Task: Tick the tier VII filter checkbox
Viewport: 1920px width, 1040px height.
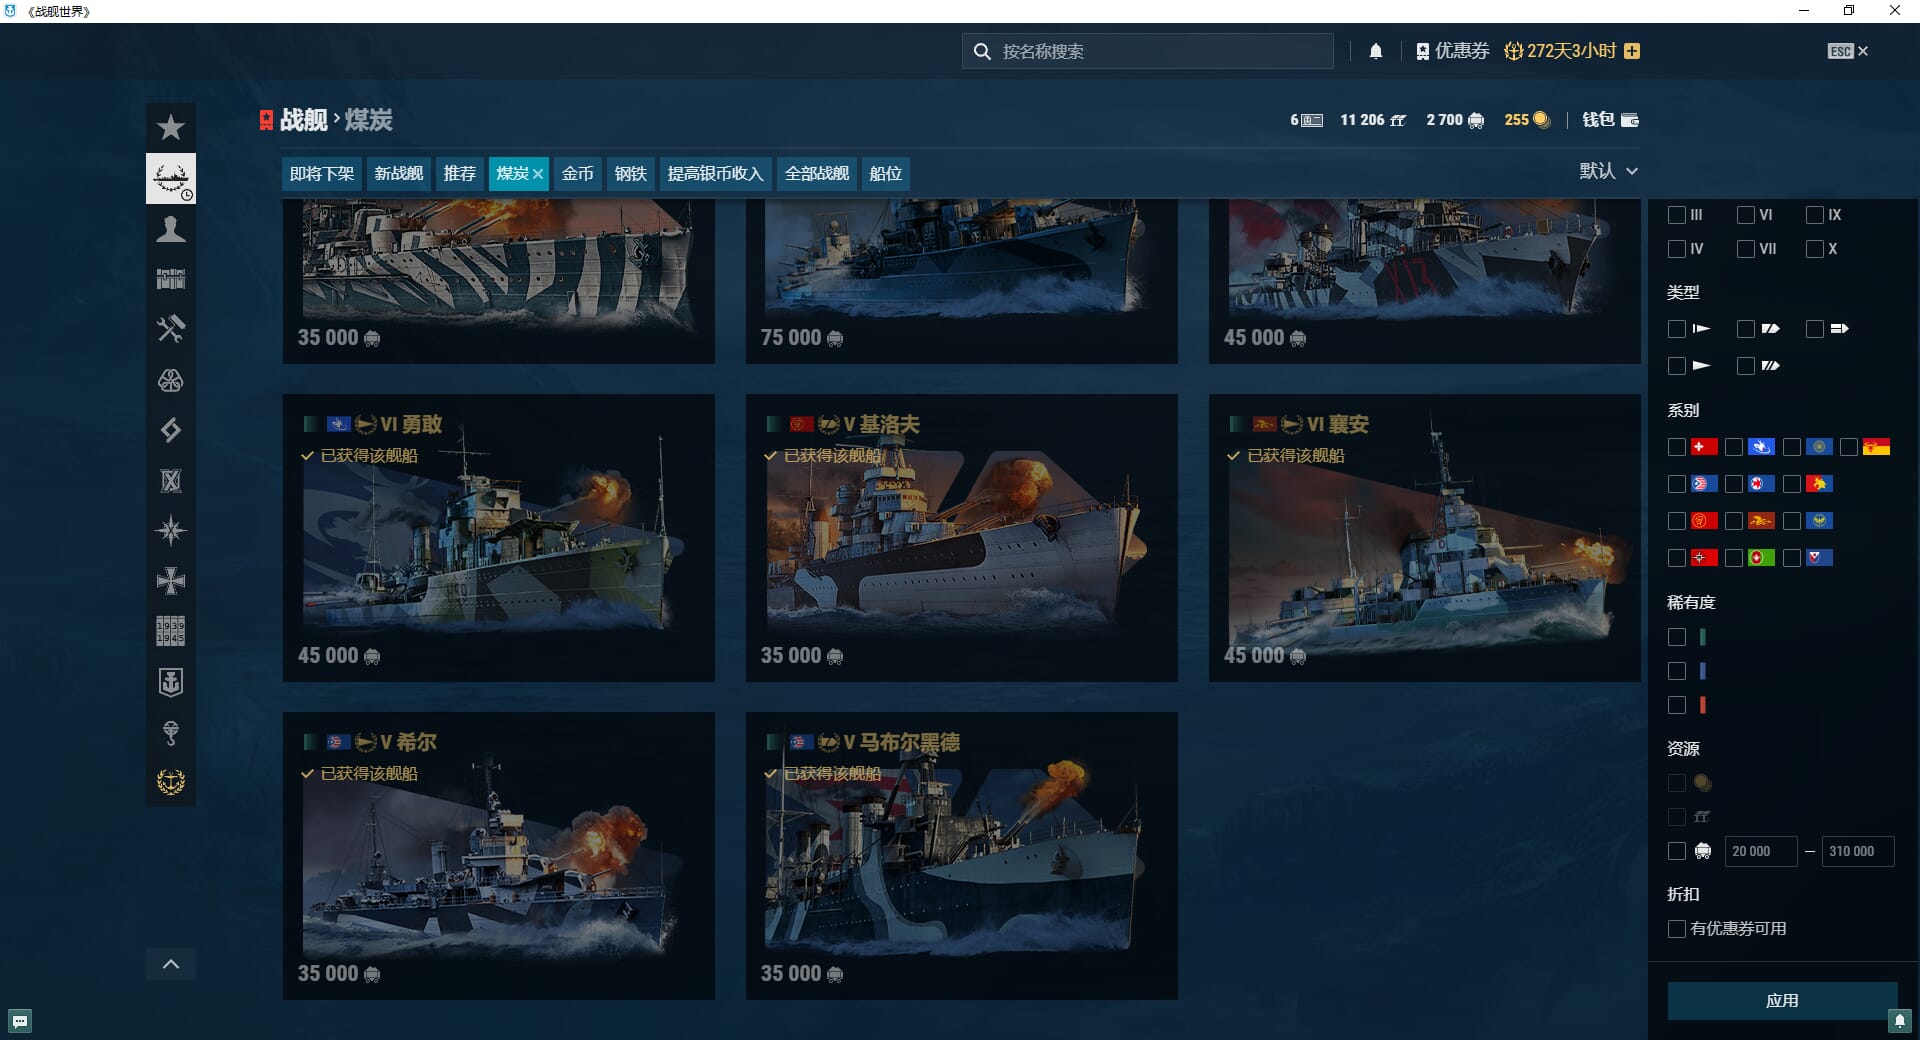Action: pyautogui.click(x=1746, y=249)
